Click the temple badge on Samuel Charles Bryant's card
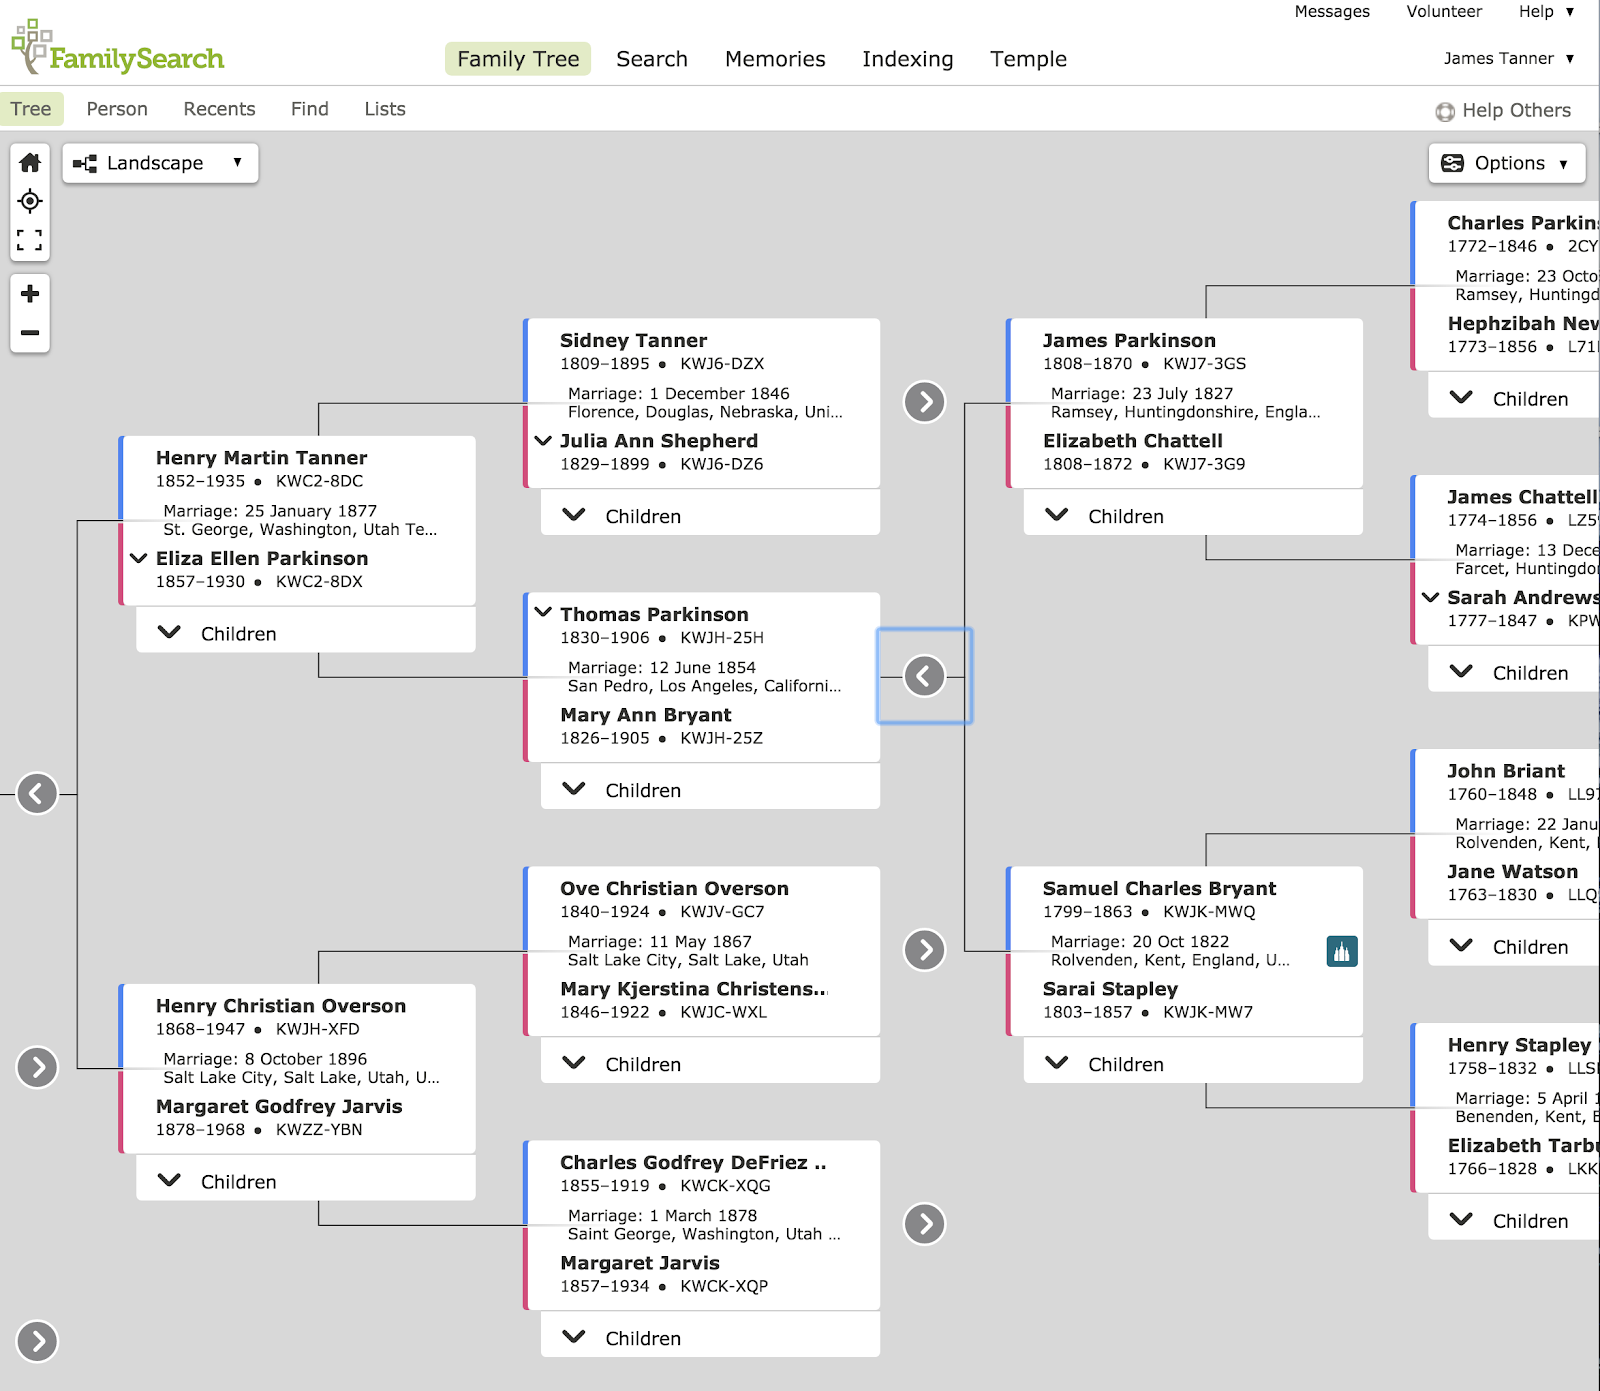 (x=1341, y=951)
